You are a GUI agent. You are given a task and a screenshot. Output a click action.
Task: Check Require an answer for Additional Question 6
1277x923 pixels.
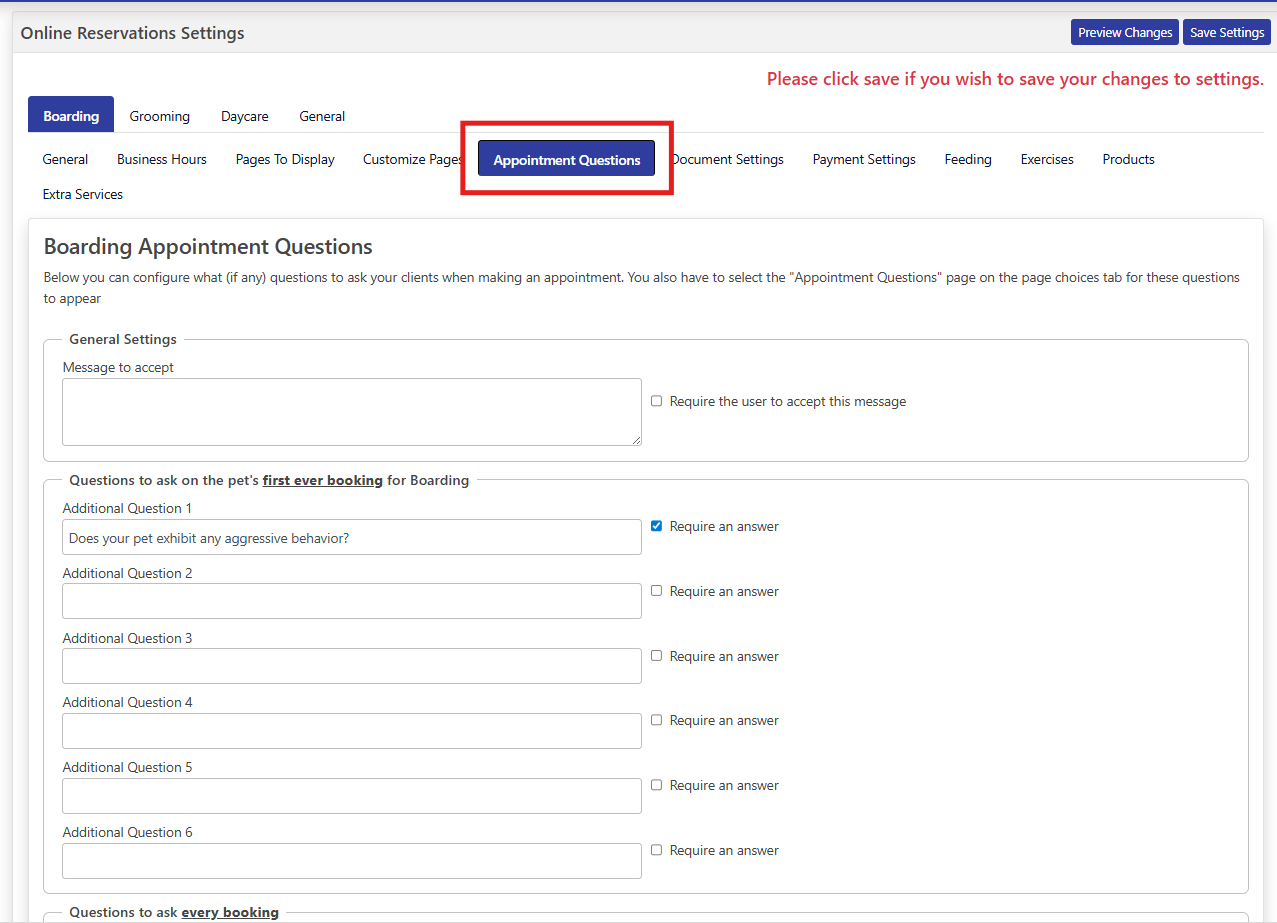coord(657,850)
